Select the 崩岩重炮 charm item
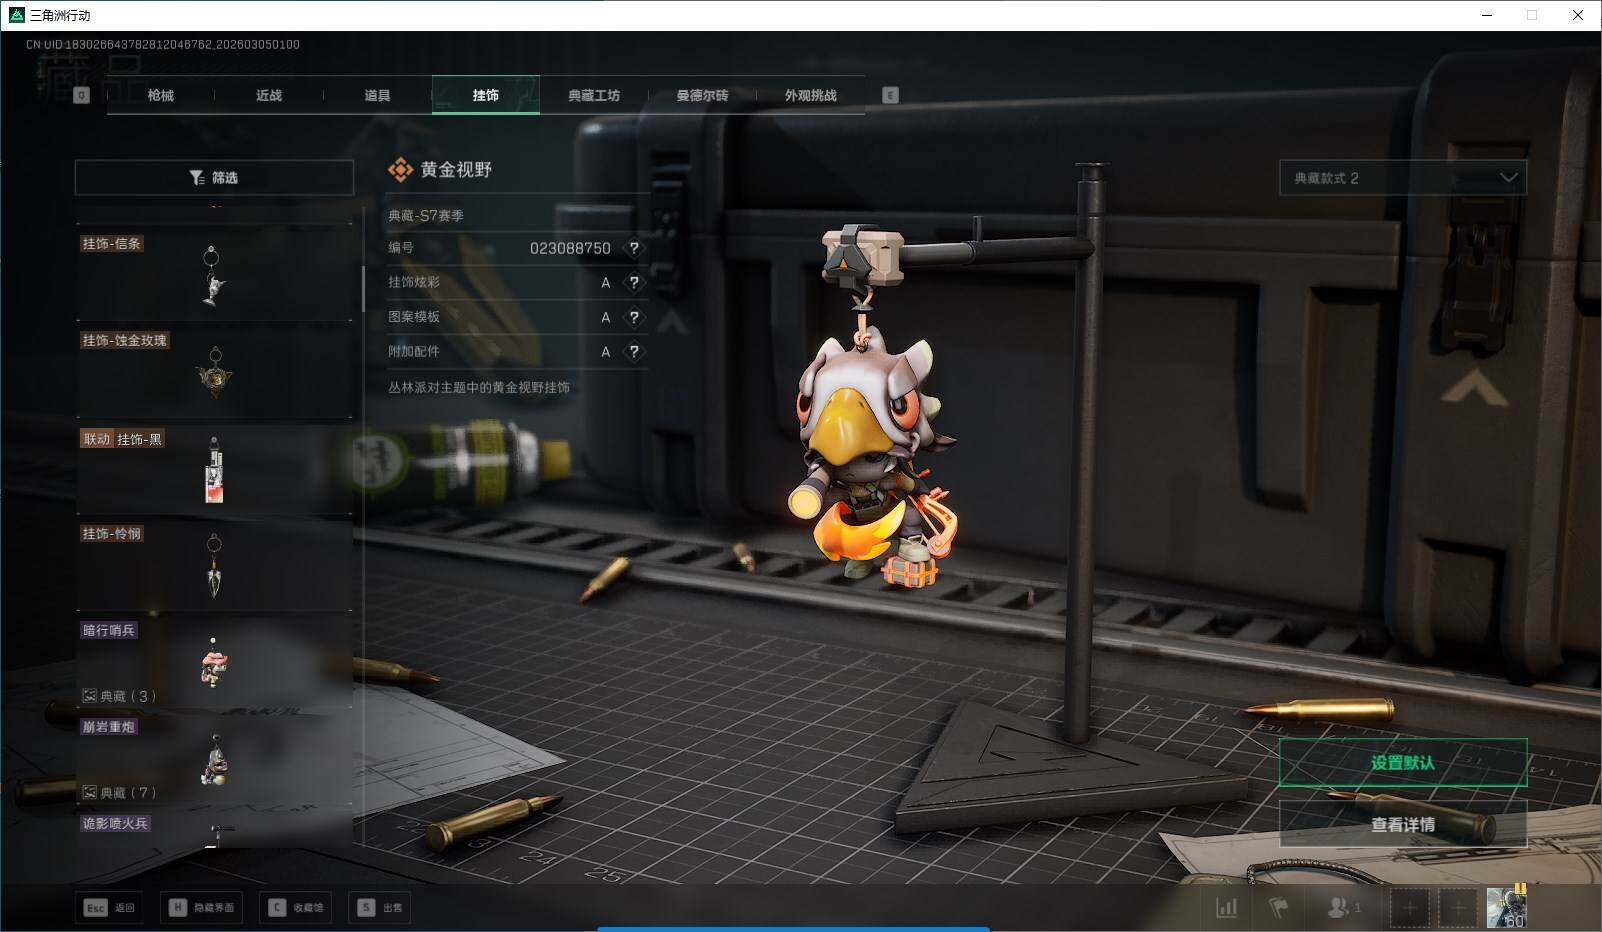 point(214,758)
